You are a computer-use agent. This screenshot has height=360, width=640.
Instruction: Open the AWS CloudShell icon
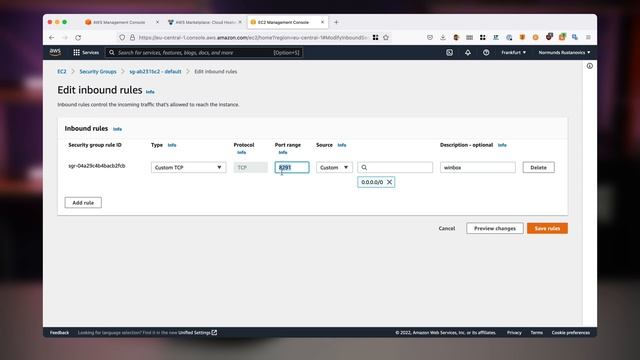point(449,53)
